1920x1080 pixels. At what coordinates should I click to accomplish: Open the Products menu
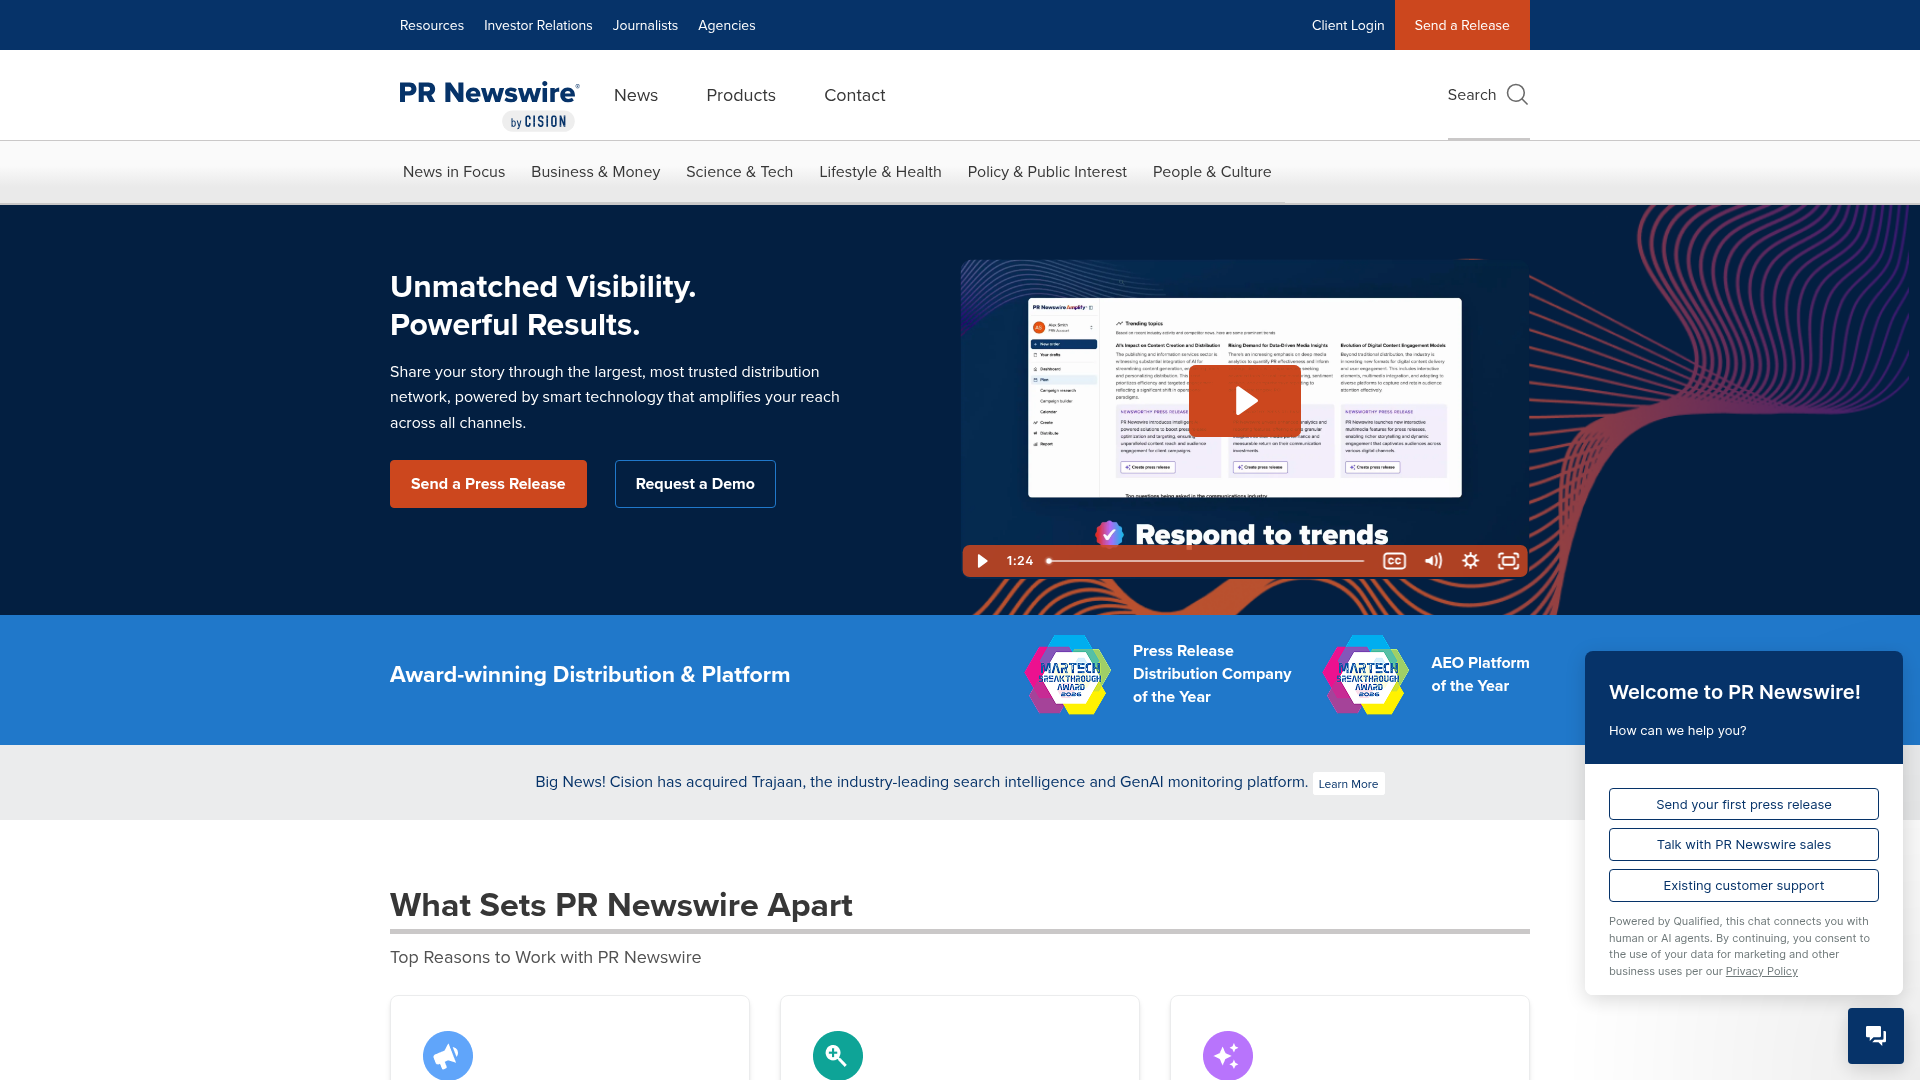coord(741,95)
